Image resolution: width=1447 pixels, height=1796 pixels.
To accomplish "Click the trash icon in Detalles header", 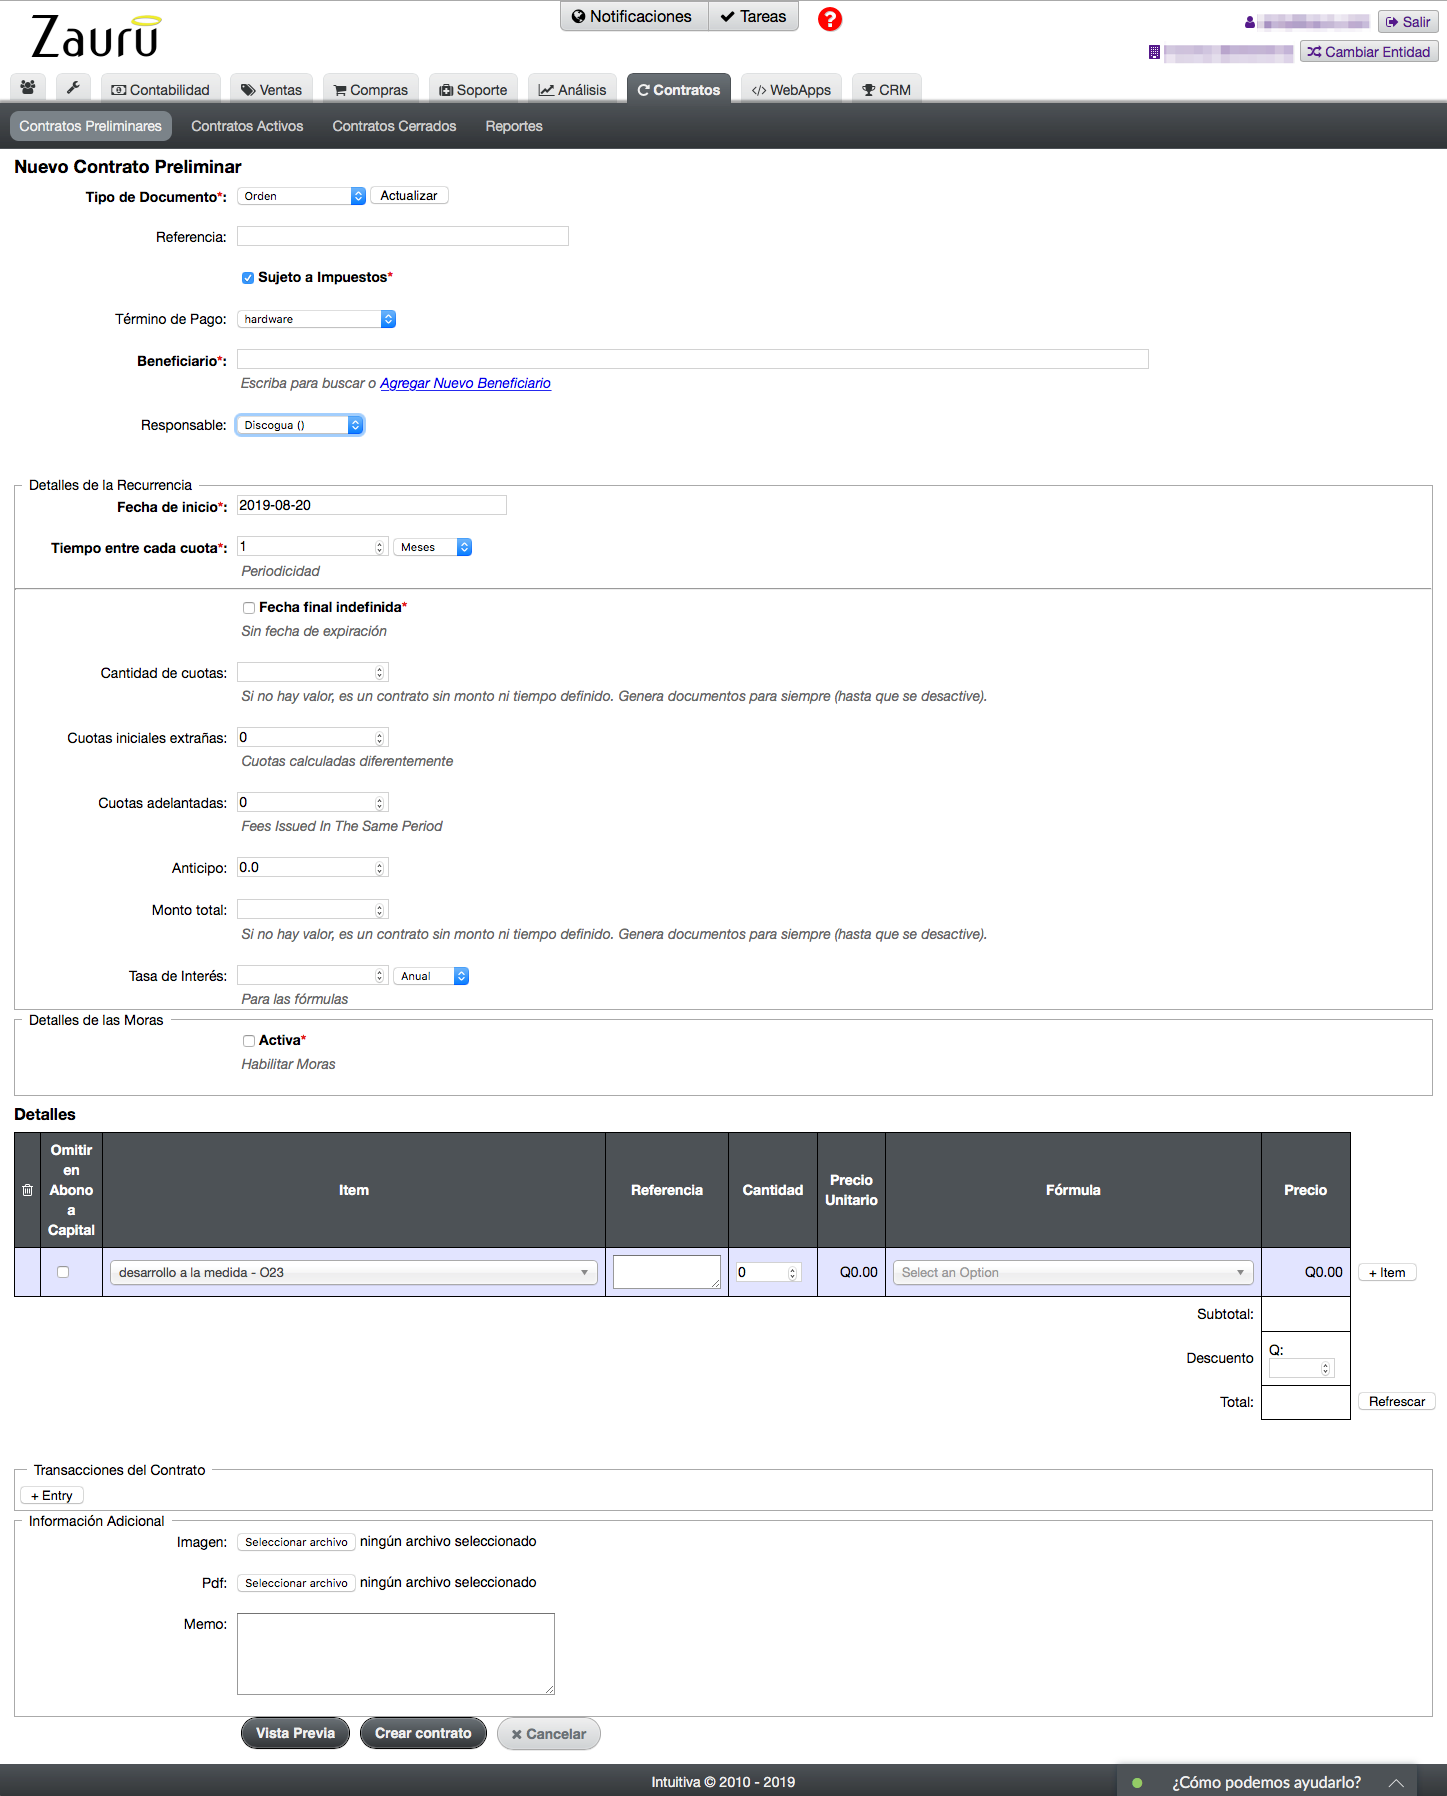I will (x=27, y=1190).
